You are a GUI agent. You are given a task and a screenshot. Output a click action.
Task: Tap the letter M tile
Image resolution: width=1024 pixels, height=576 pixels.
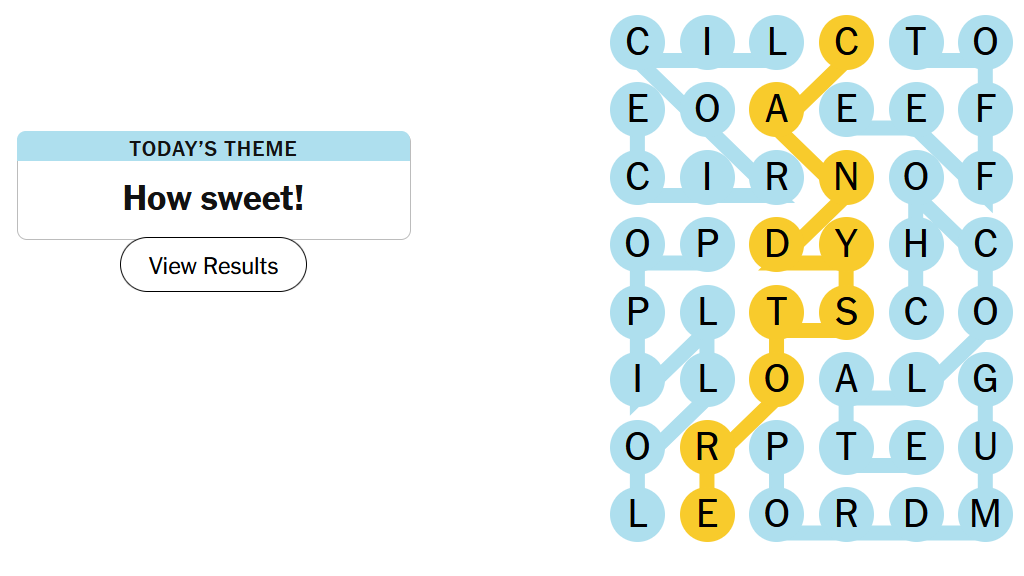click(985, 514)
